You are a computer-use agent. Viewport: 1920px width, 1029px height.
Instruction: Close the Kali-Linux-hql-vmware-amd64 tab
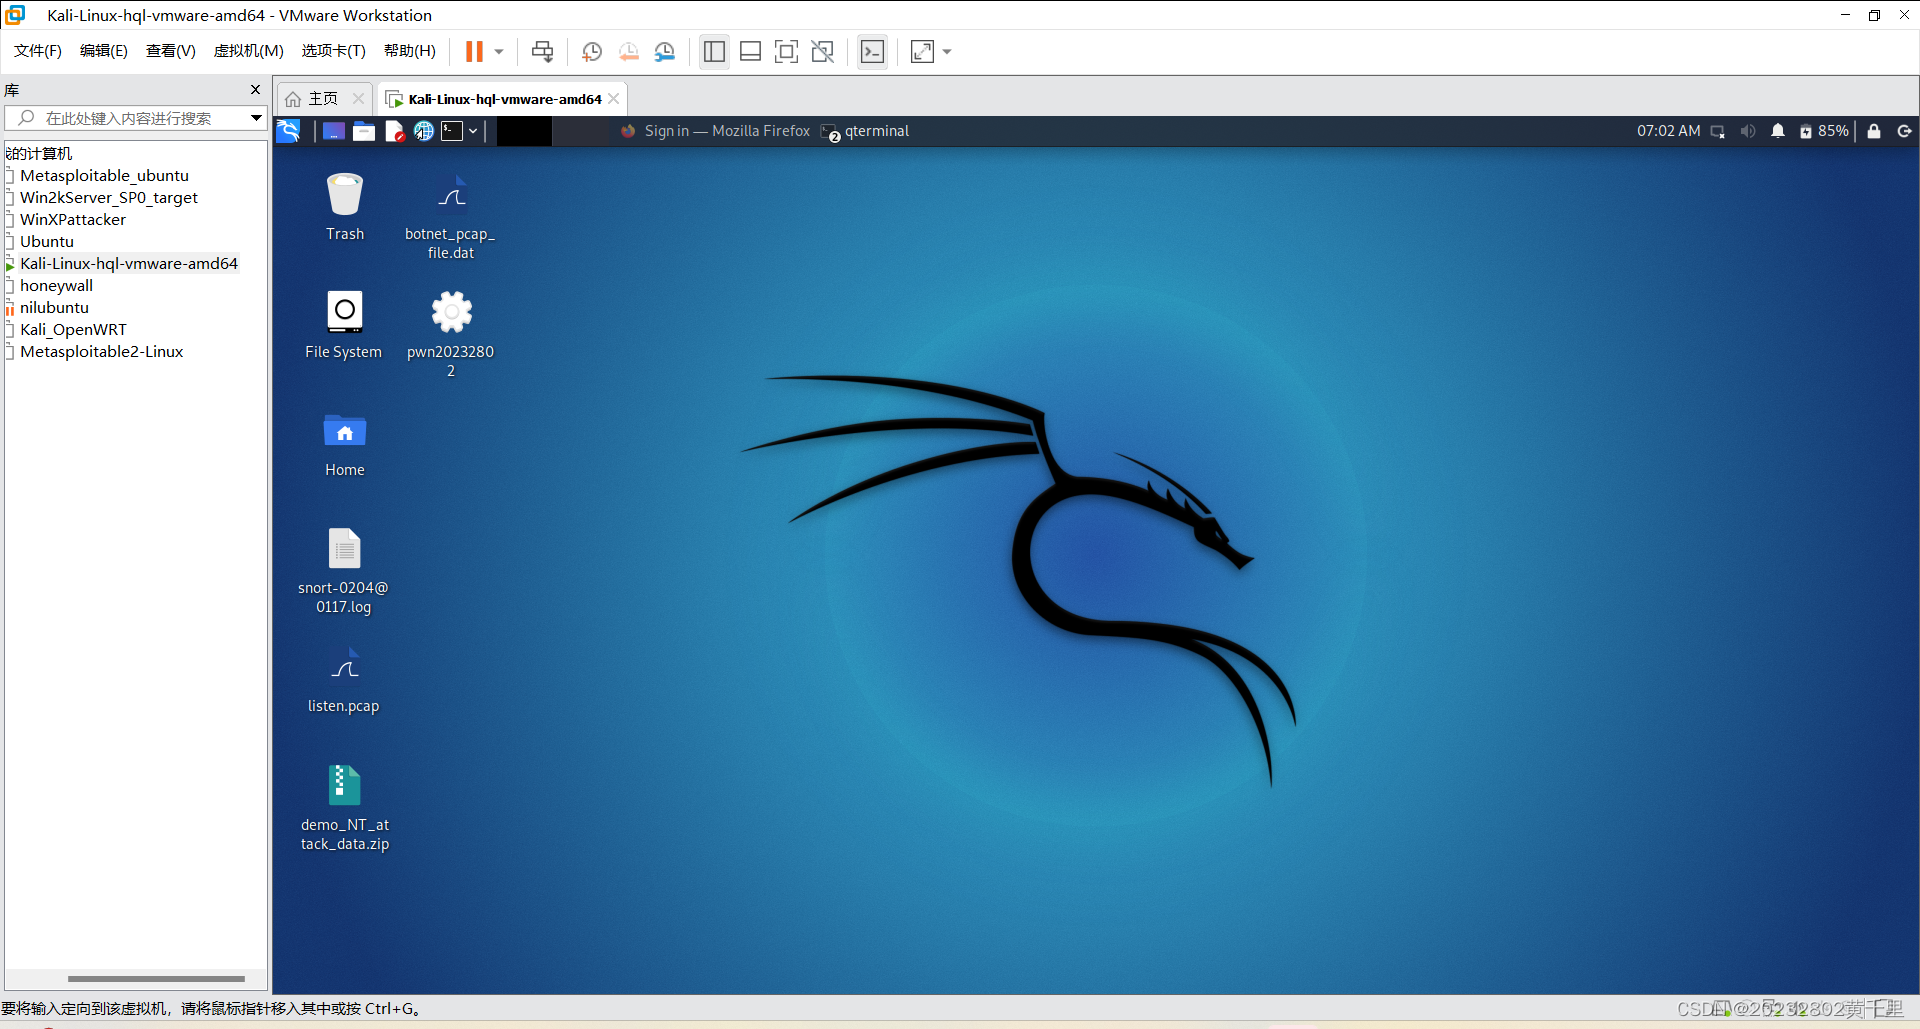tap(614, 98)
